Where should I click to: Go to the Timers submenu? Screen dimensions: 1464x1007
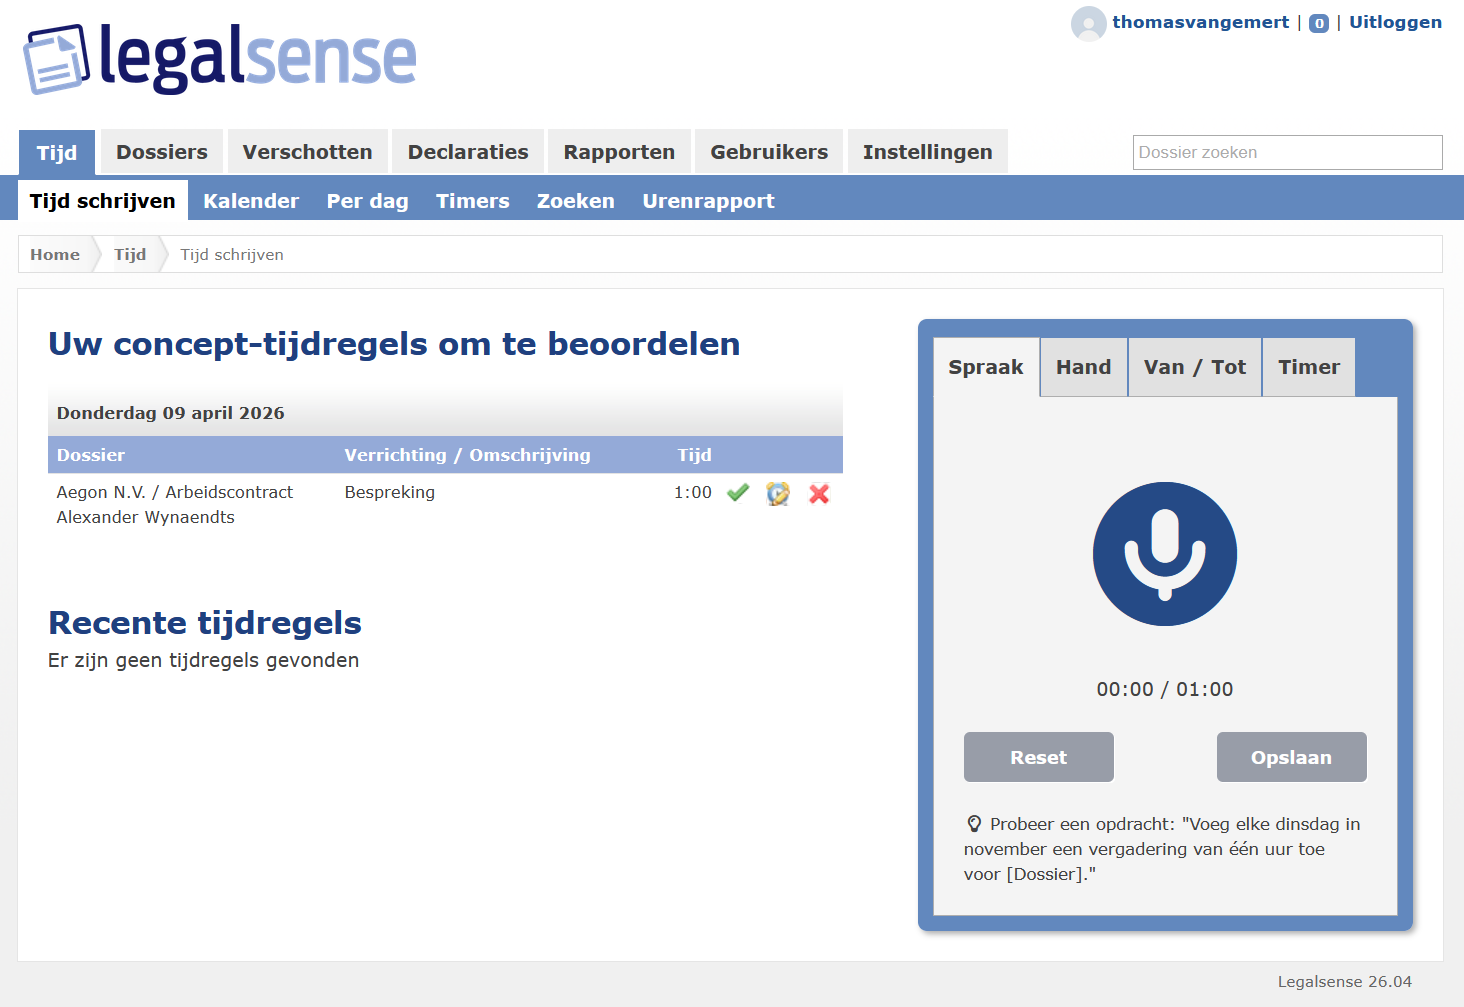coord(473,201)
